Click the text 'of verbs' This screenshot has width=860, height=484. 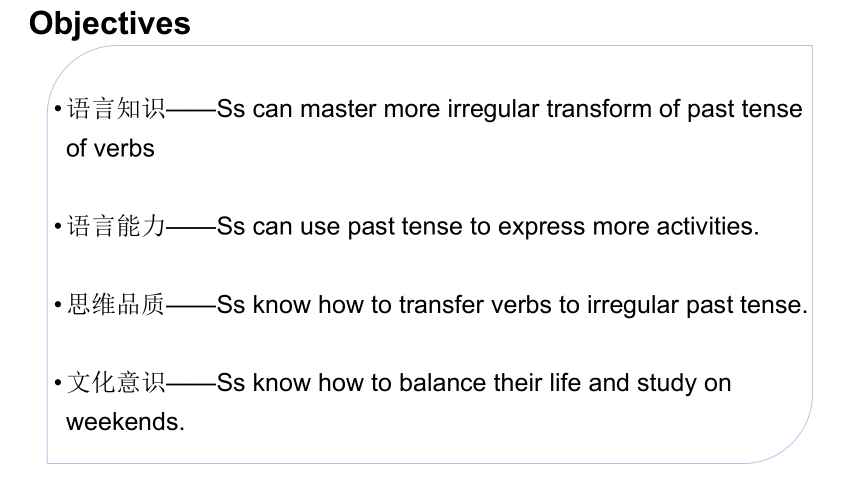coord(110,148)
